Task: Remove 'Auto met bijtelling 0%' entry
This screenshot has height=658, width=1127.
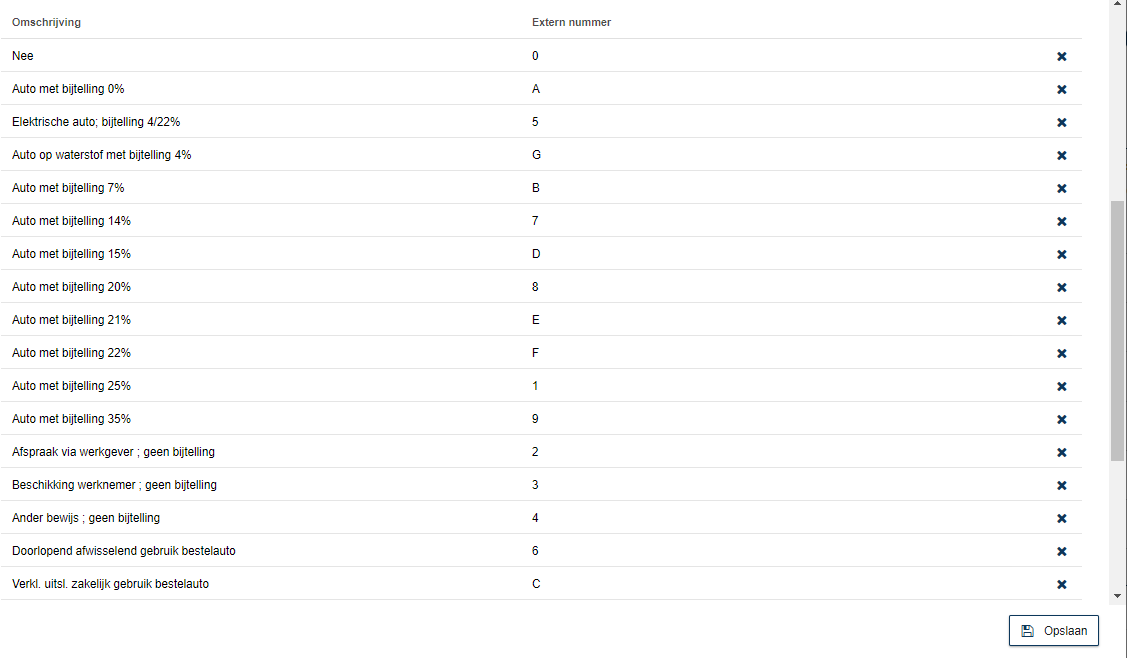Action: [x=1062, y=89]
